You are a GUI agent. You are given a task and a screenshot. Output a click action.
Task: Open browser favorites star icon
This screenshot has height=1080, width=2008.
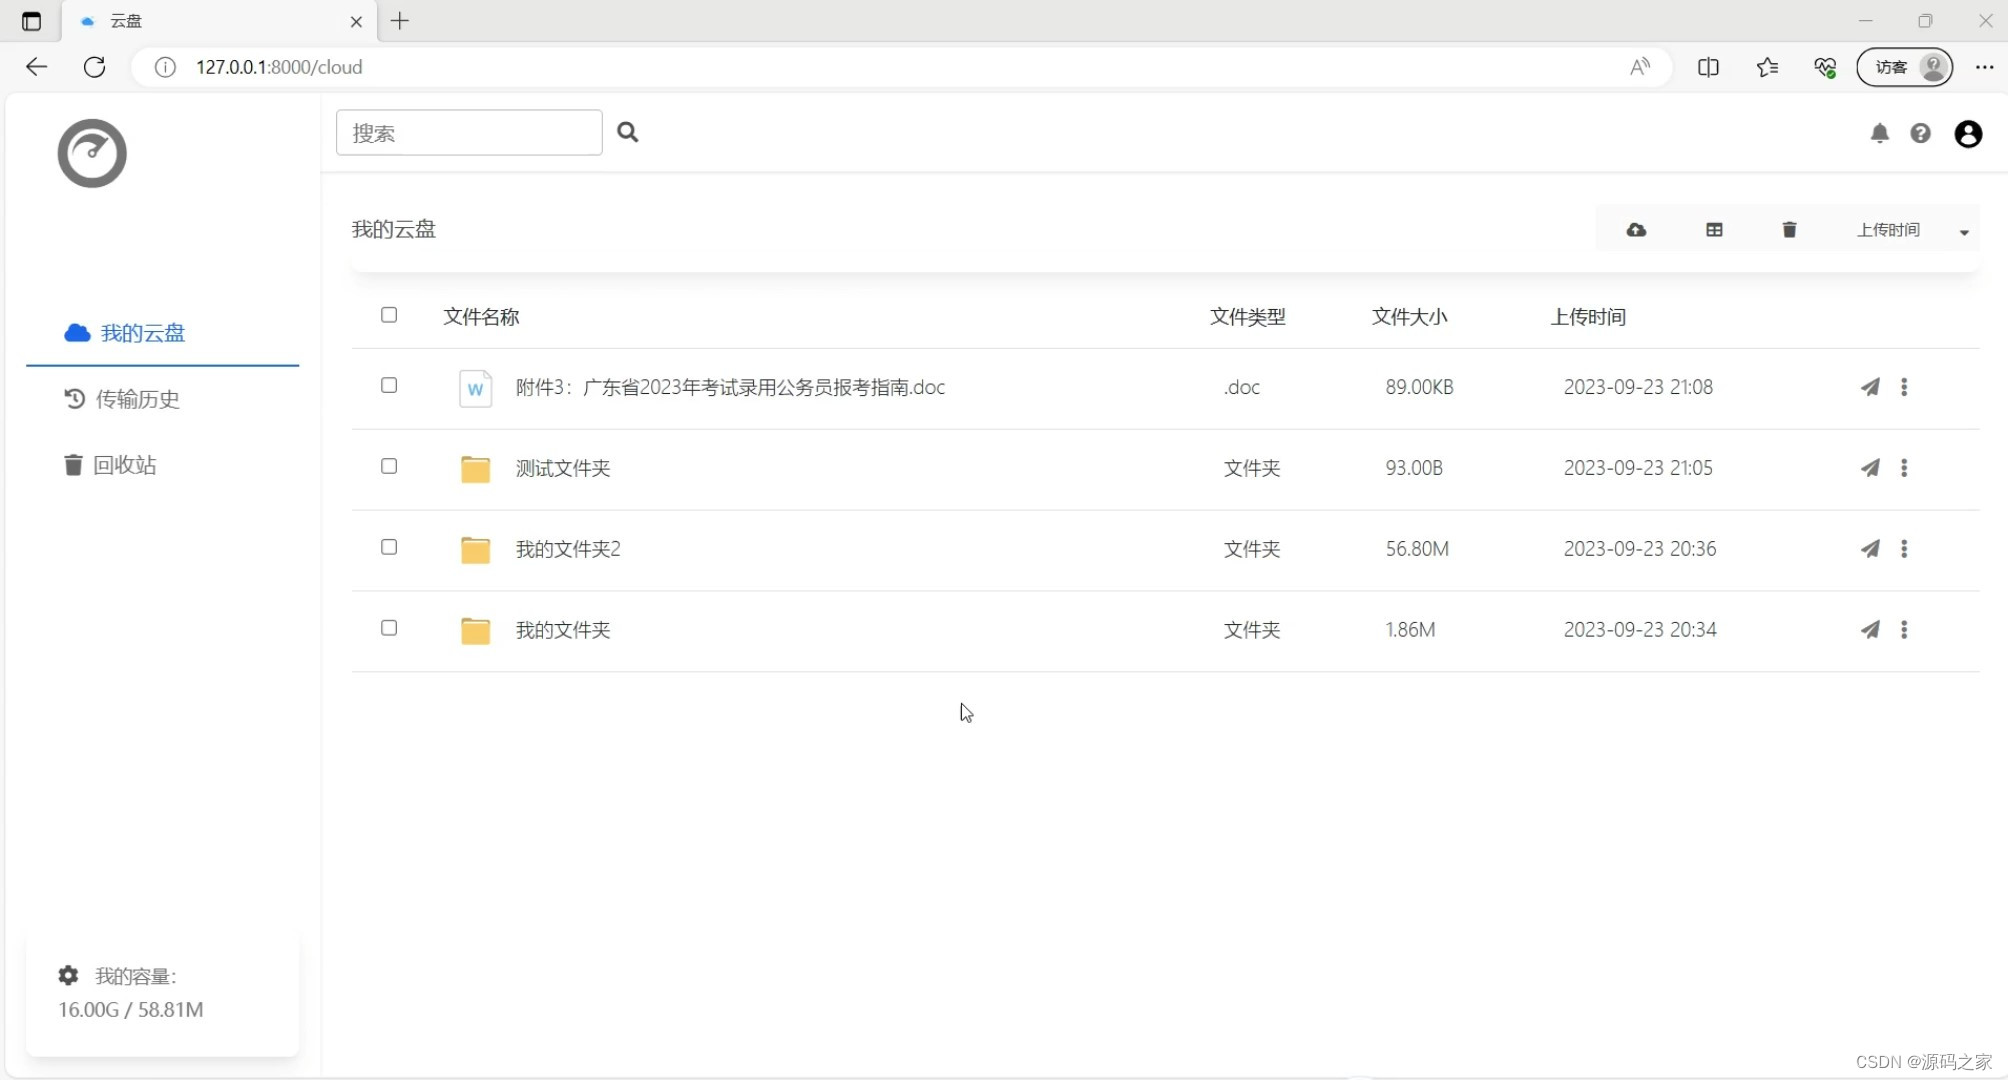[1767, 67]
